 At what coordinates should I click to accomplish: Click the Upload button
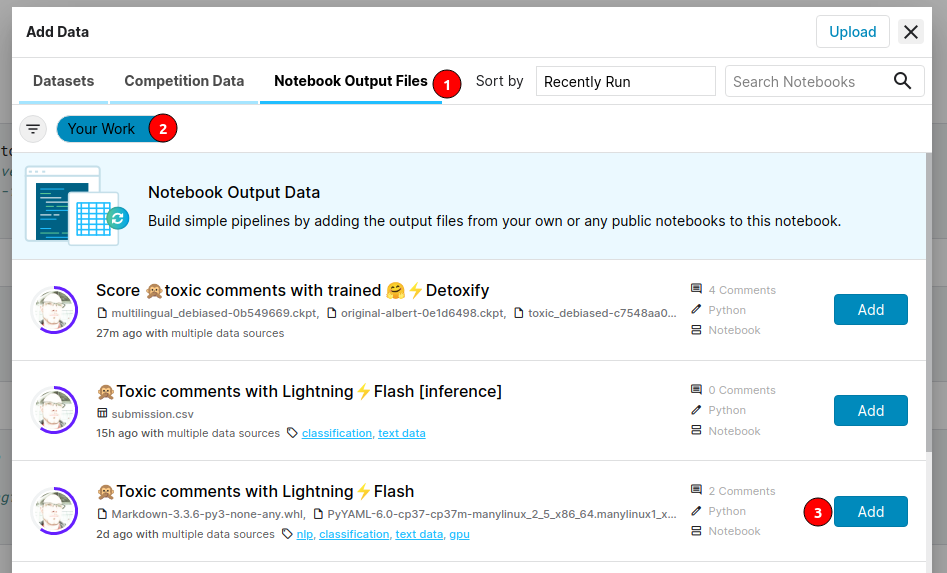pyautogui.click(x=852, y=32)
